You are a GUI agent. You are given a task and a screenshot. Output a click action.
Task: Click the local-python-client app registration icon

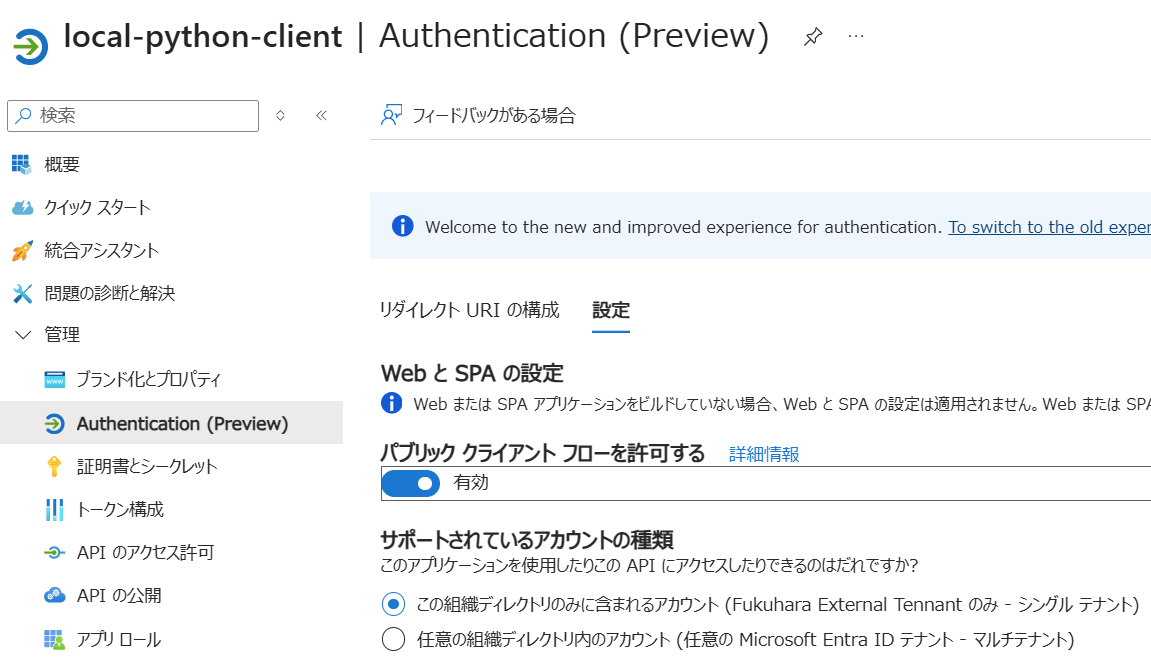point(31,46)
